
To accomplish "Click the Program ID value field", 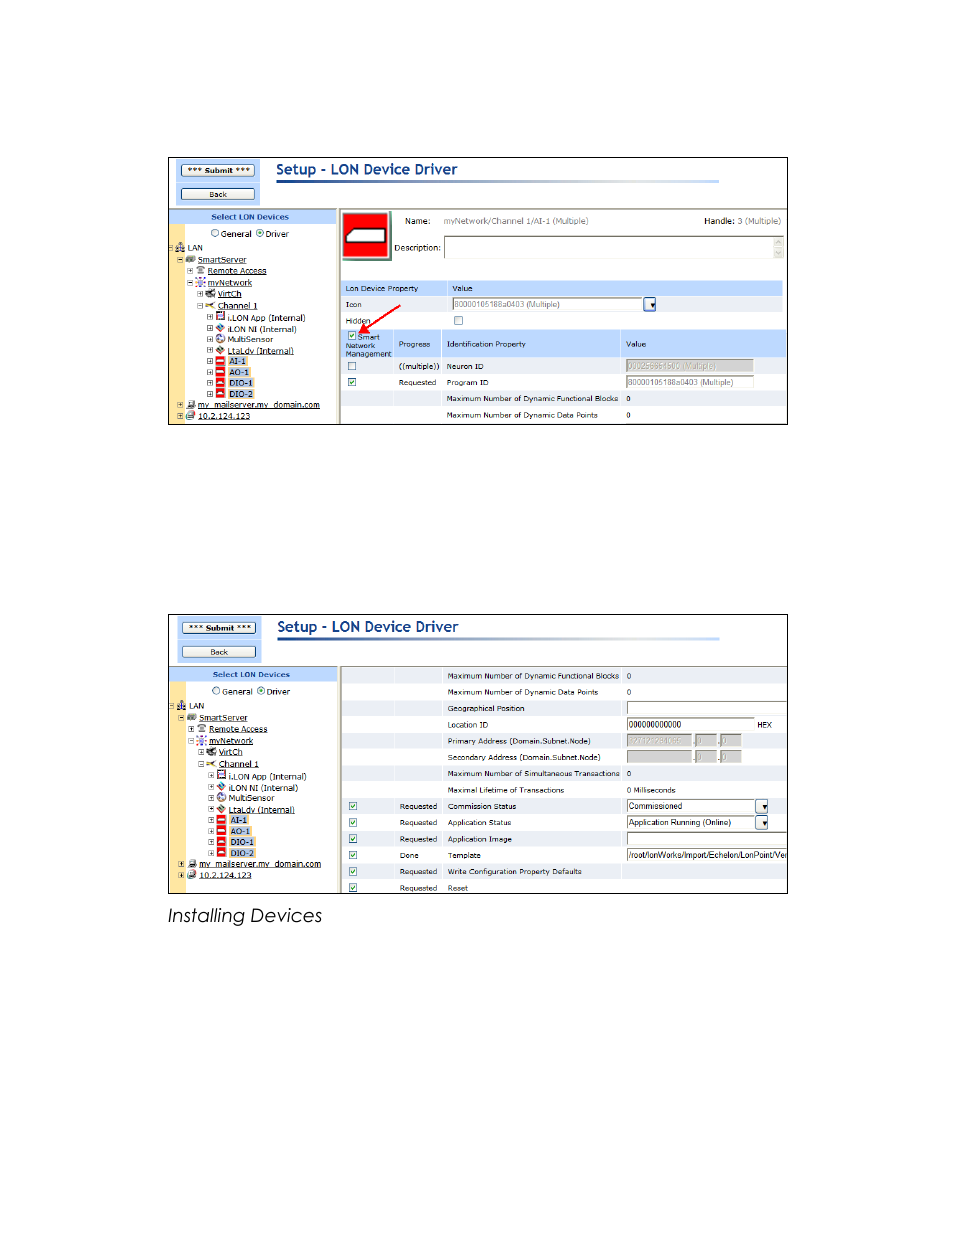I will click(690, 382).
